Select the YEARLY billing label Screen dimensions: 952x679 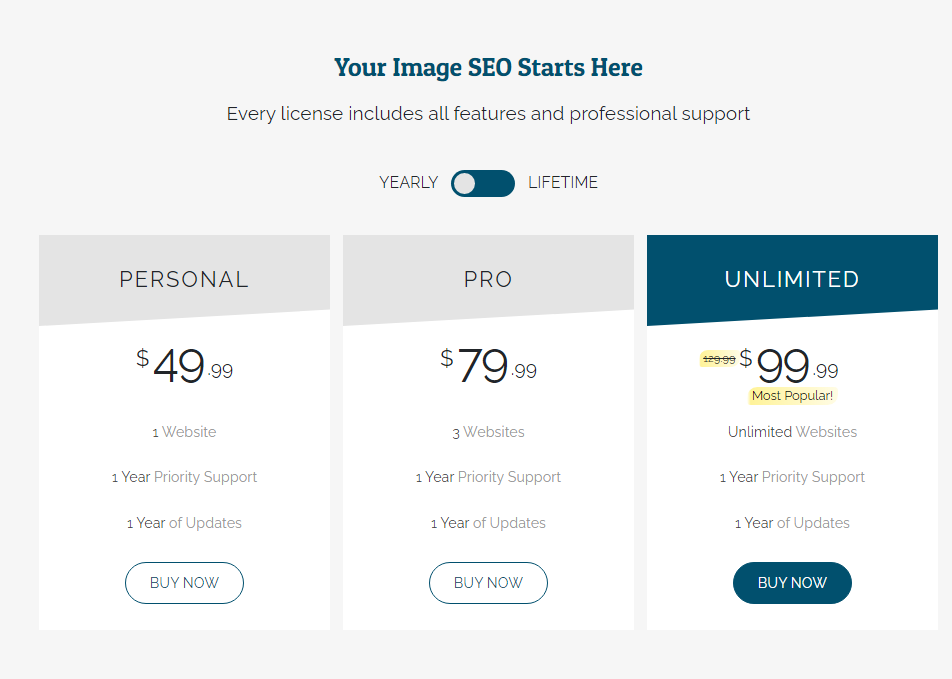tap(409, 182)
